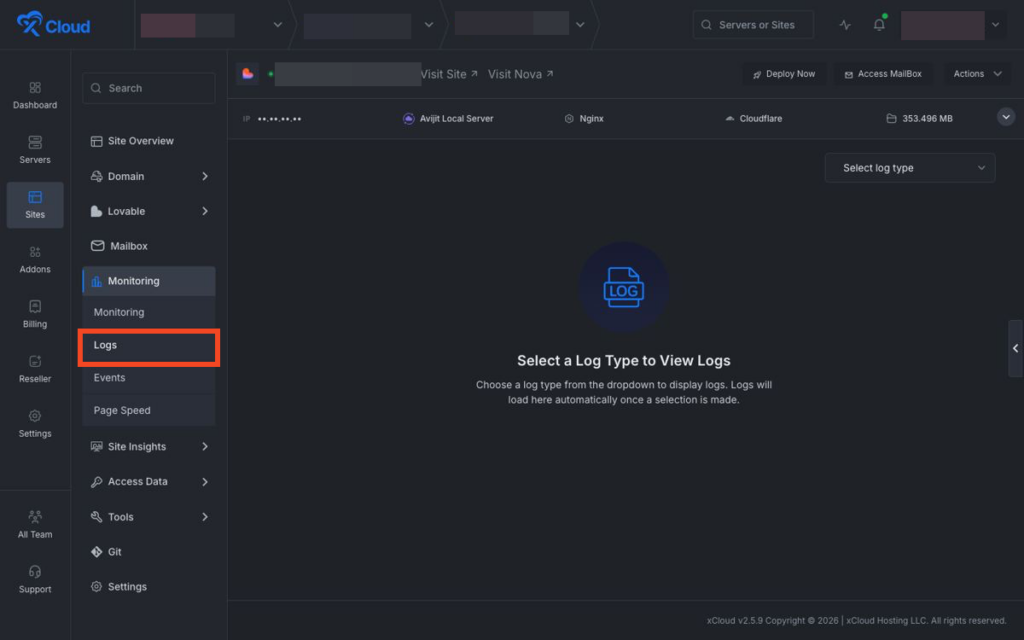Click the Cloudflare cloud icon
Viewport: 1024px width, 640px height.
click(x=729, y=118)
